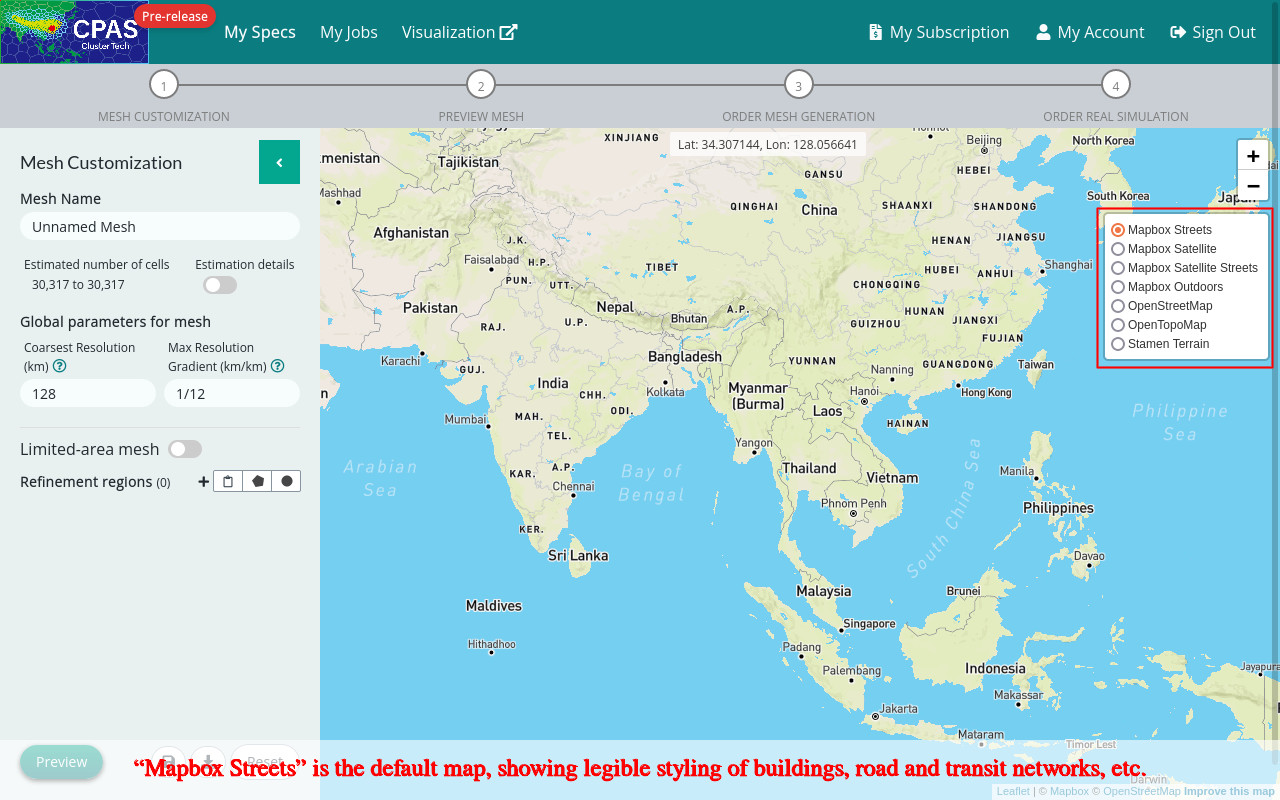Screen dimensions: 1280x800
Task: Open Improve this map link
Action: click(x=1229, y=791)
